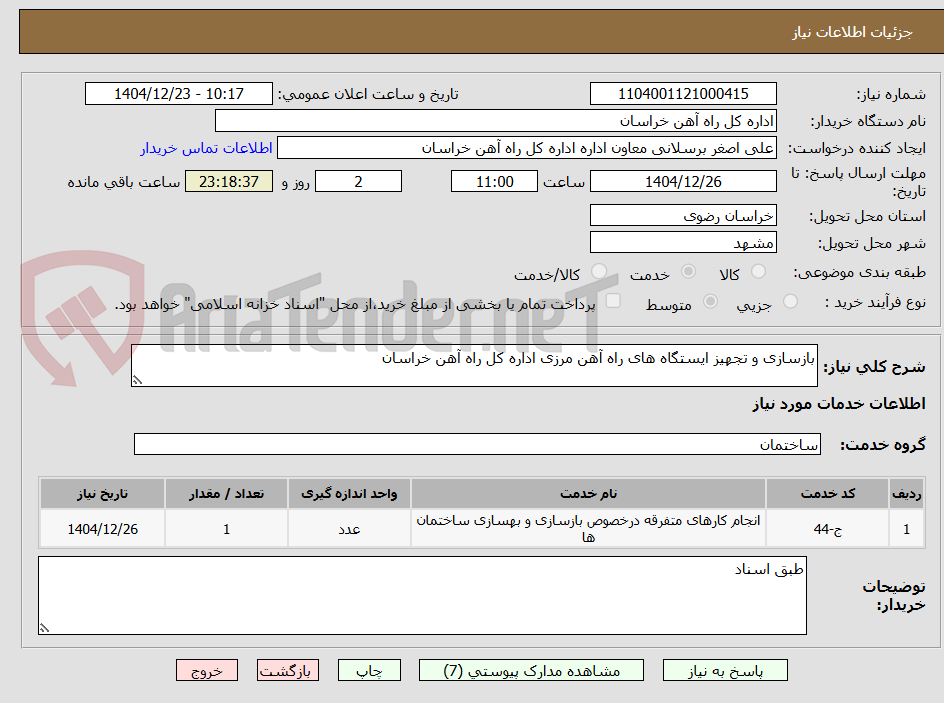Click the چاپ print button
Screen dimensions: 944x703
(369, 670)
